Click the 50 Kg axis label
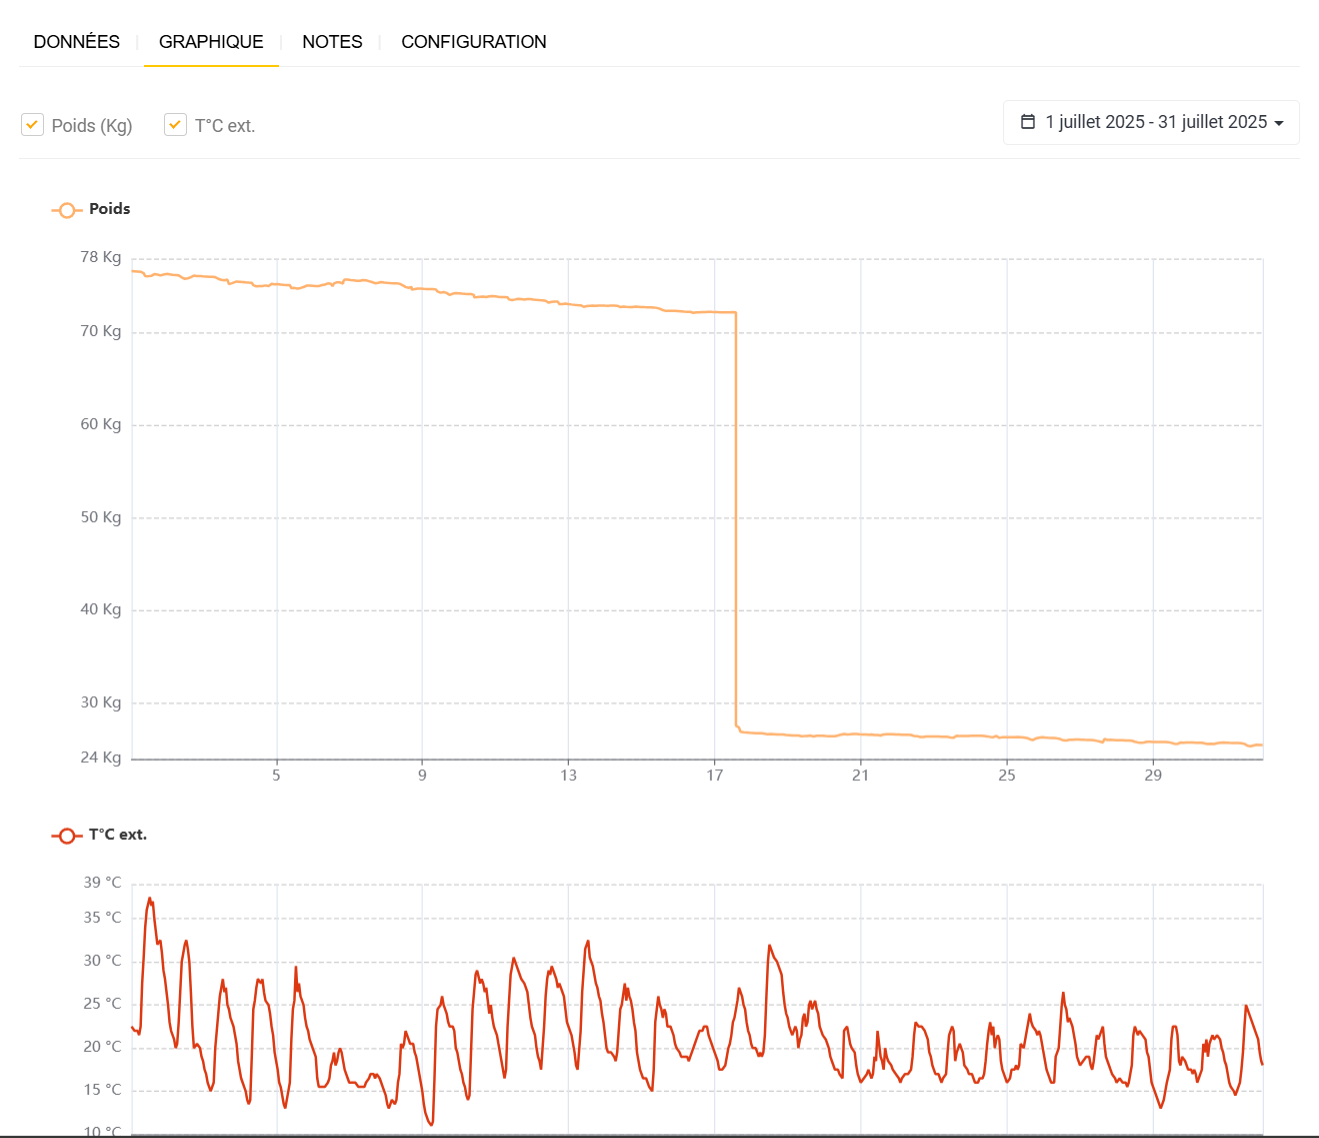The height and width of the screenshot is (1138, 1319). coord(101,517)
